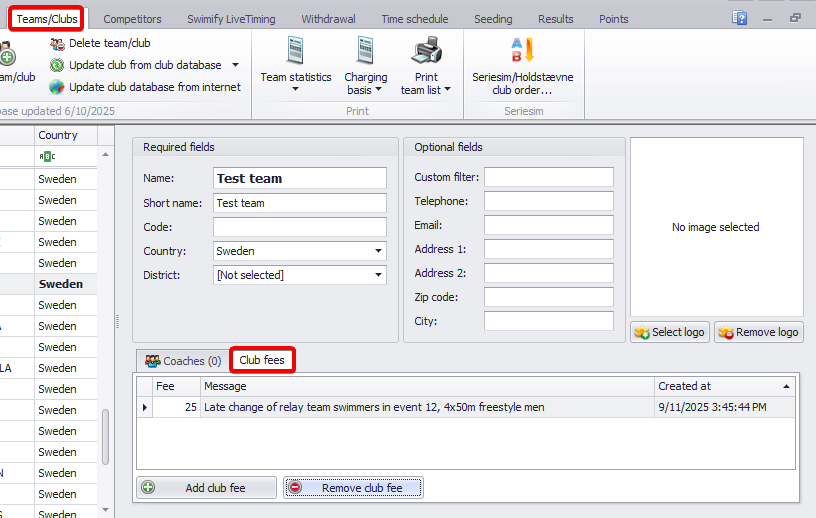Open Update club from database dropdown arrow
Viewport: 816px width, 518px height.
[x=235, y=65]
